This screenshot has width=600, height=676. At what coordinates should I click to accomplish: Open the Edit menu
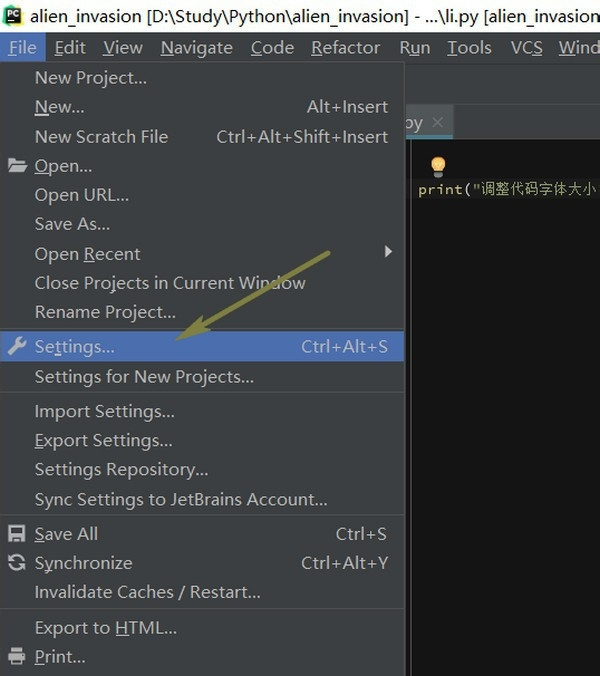coord(70,48)
